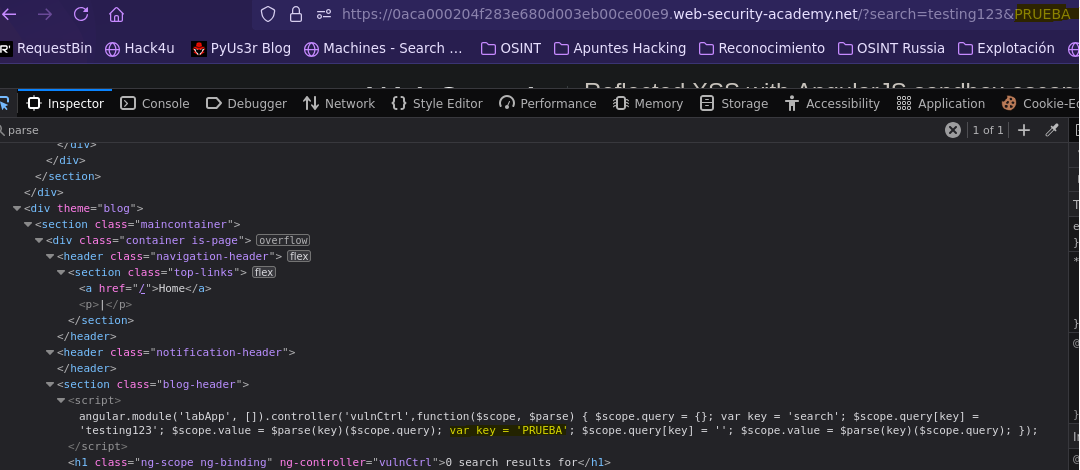Screen dimensions: 1080x470
Task: Select the Home anchor element row
Action: point(145,288)
